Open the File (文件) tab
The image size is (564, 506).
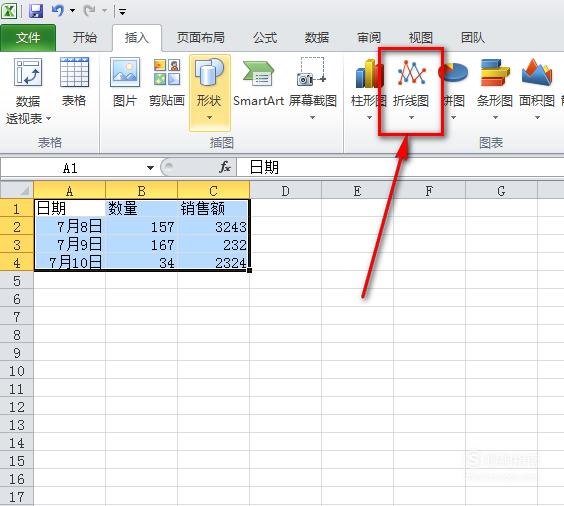pos(28,38)
